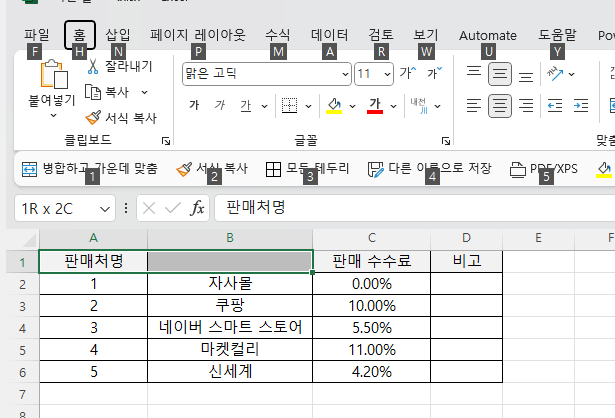Click 모든 테두리 (All Borders) quick button
Screen dimensions: 615x418
tap(308, 169)
